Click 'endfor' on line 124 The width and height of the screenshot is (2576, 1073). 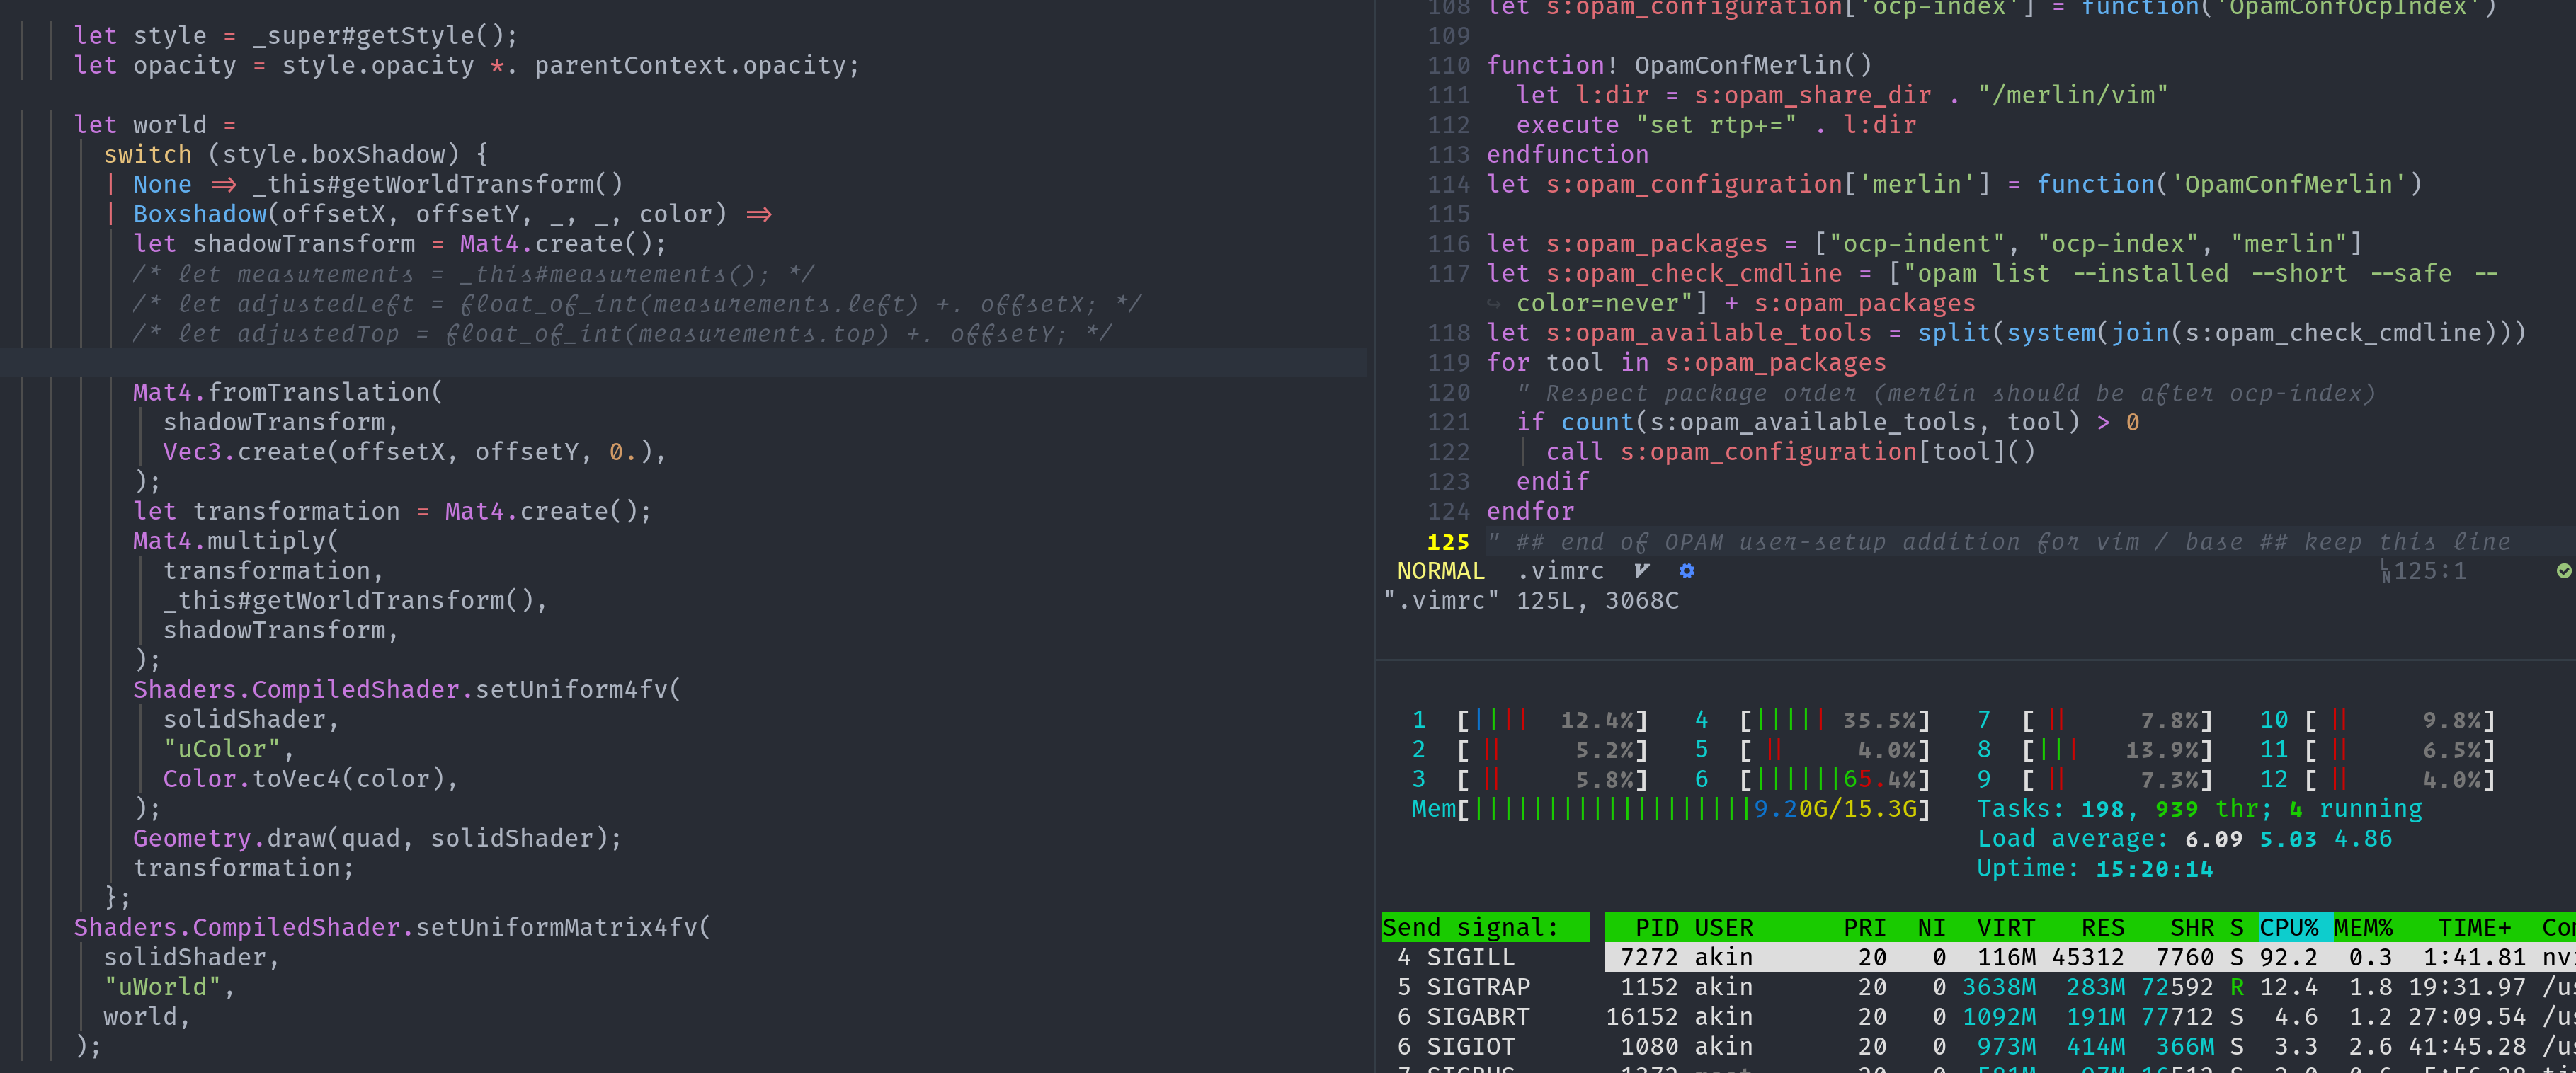(x=1530, y=512)
